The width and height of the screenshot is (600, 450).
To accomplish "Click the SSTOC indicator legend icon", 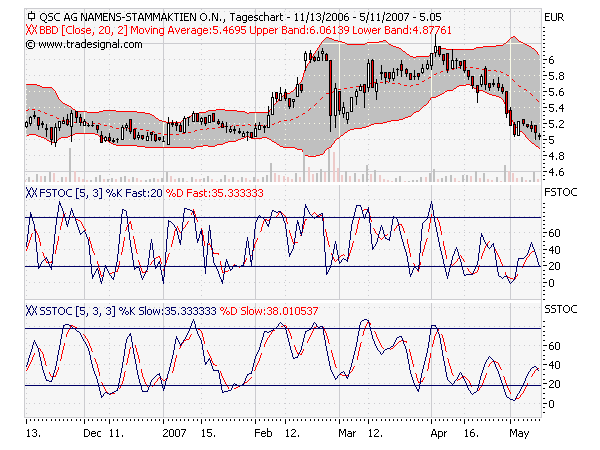I will pos(31,311).
